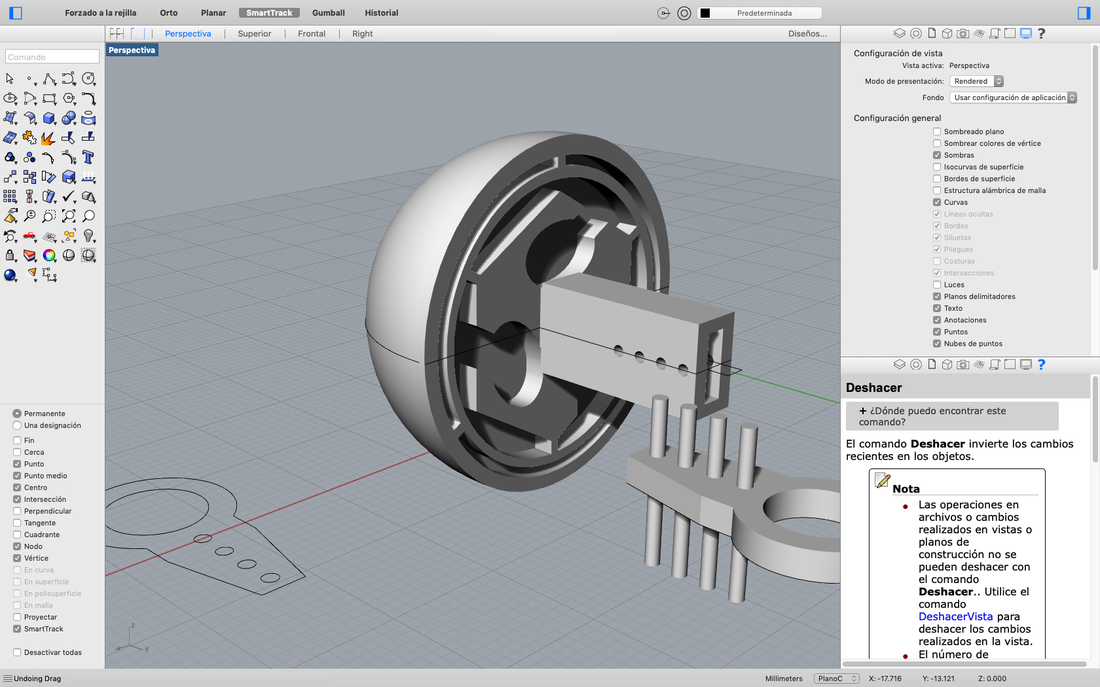The height and width of the screenshot is (687, 1100).
Task: Toggle Planar mode
Action: tap(213, 13)
